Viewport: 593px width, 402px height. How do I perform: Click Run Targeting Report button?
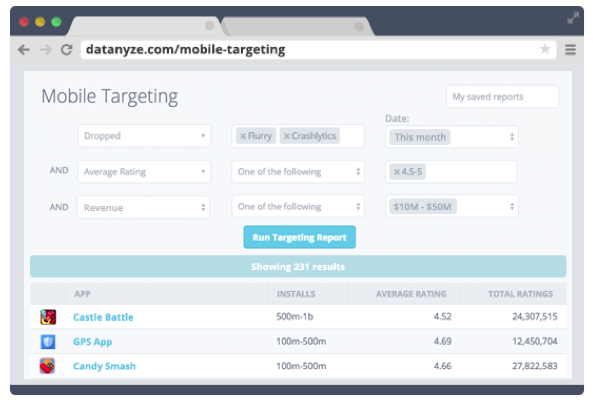[300, 237]
